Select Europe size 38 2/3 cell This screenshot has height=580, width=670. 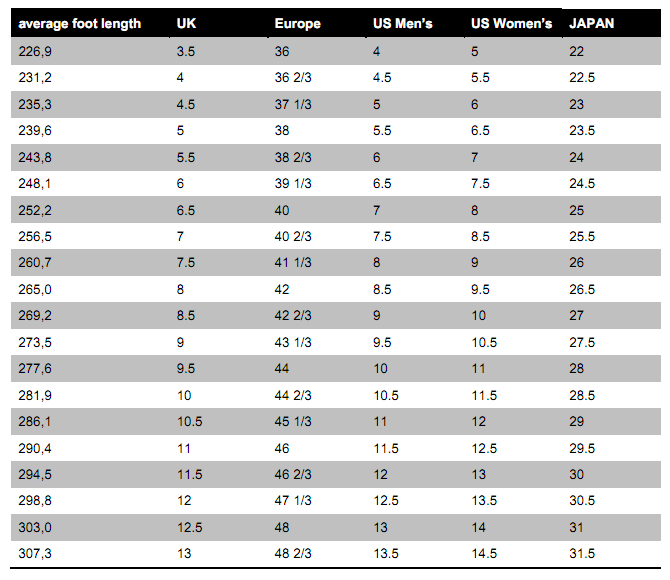point(293,157)
